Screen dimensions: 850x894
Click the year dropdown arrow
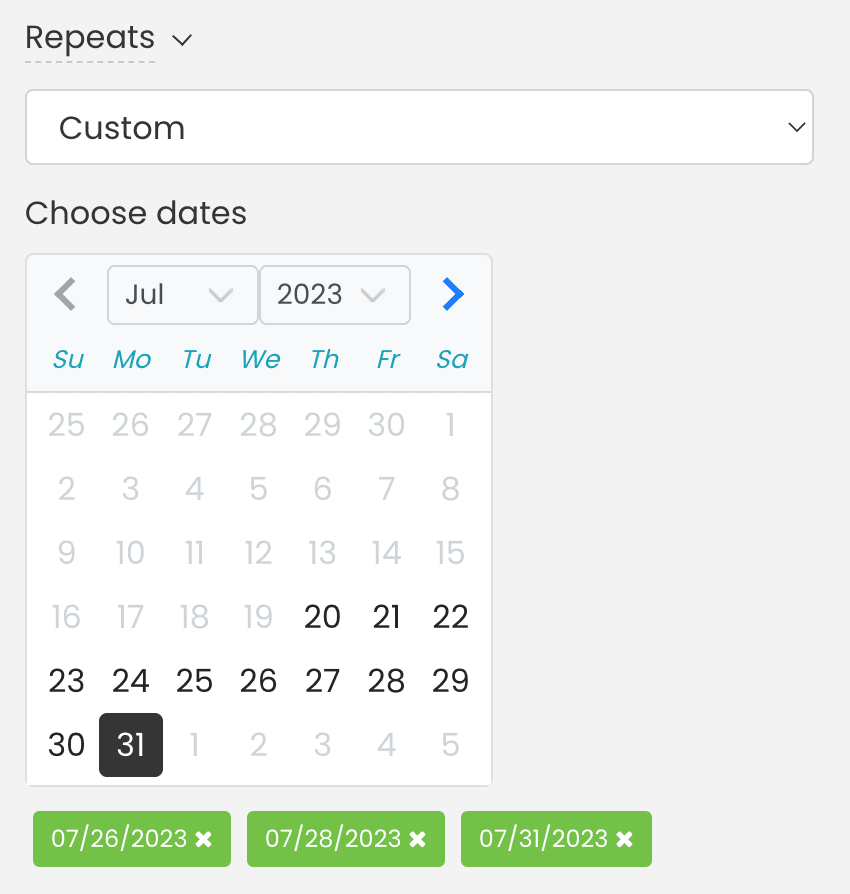(374, 295)
